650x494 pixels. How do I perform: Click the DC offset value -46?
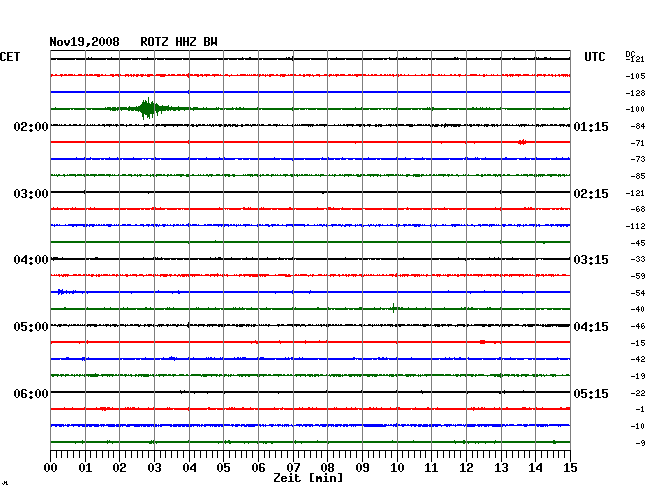pyautogui.click(x=638, y=326)
